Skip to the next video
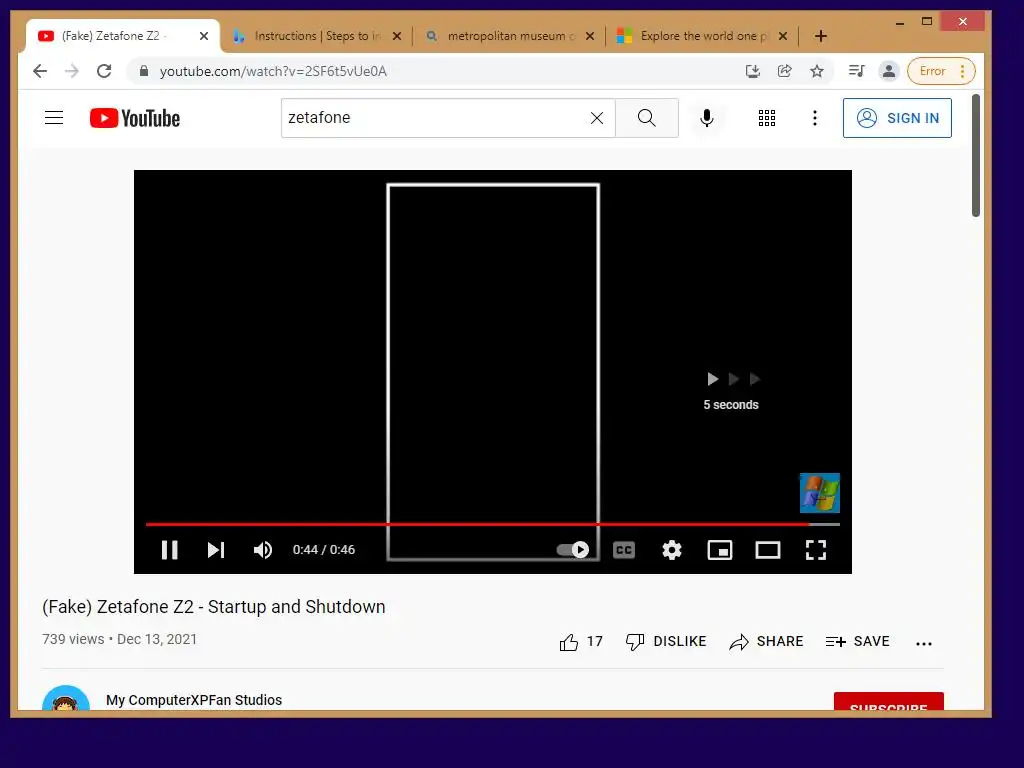This screenshot has width=1024, height=768. pyautogui.click(x=216, y=550)
